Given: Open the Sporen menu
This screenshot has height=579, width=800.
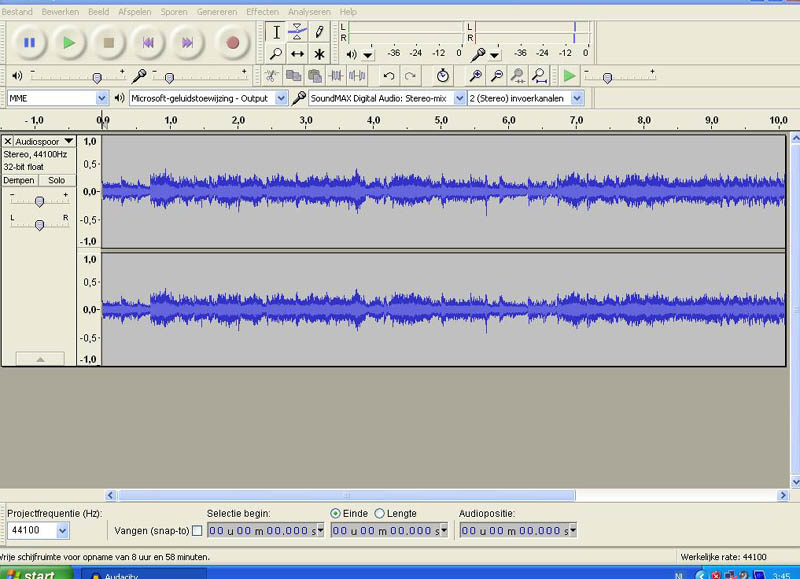Looking at the screenshot, I should [x=174, y=12].
